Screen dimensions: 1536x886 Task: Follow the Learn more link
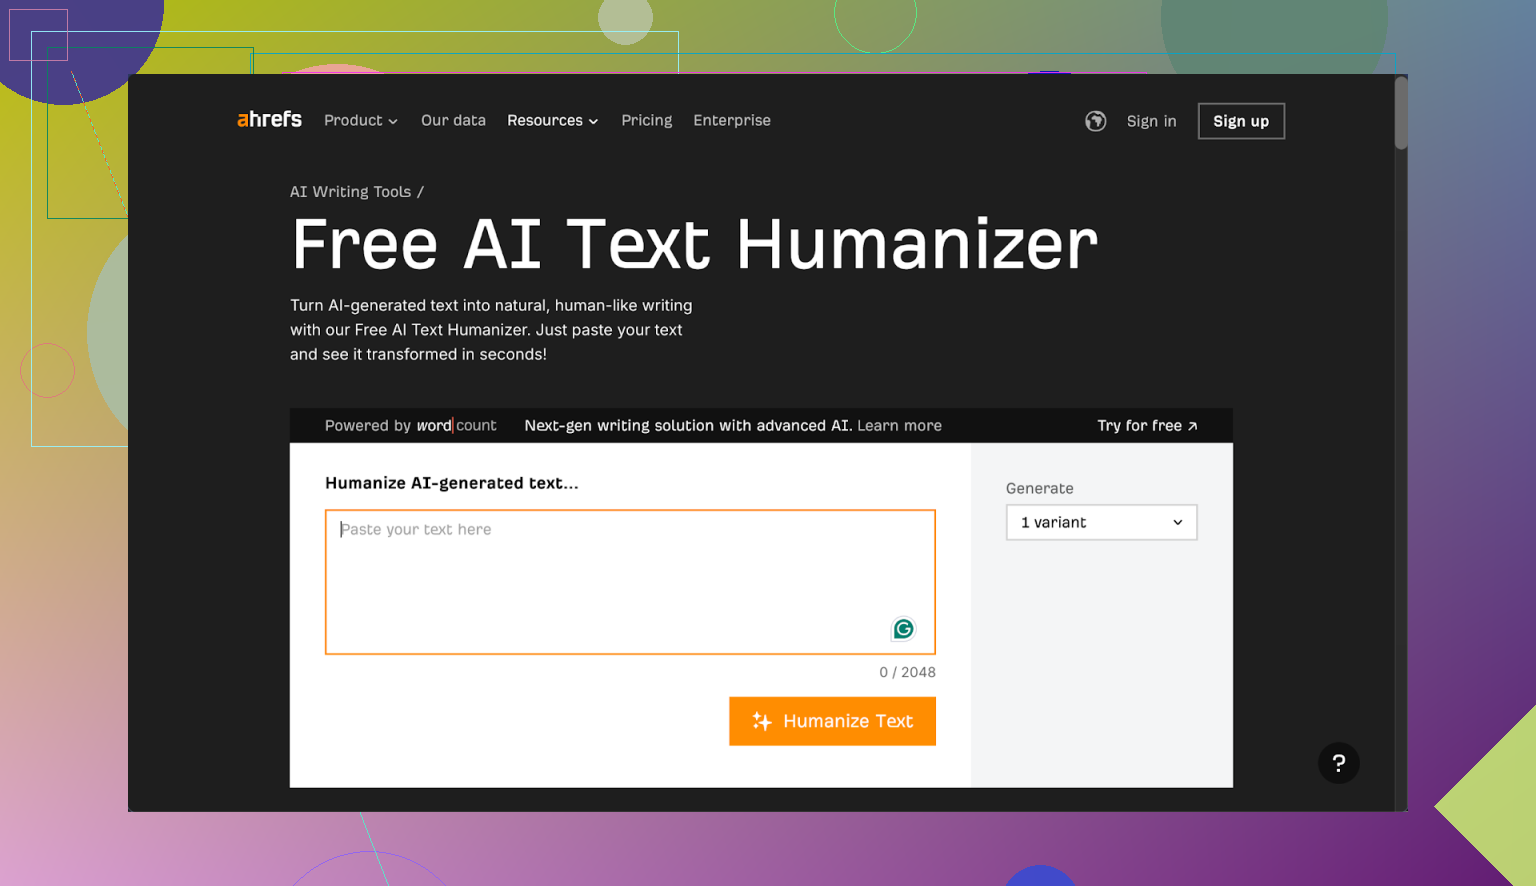click(x=899, y=426)
